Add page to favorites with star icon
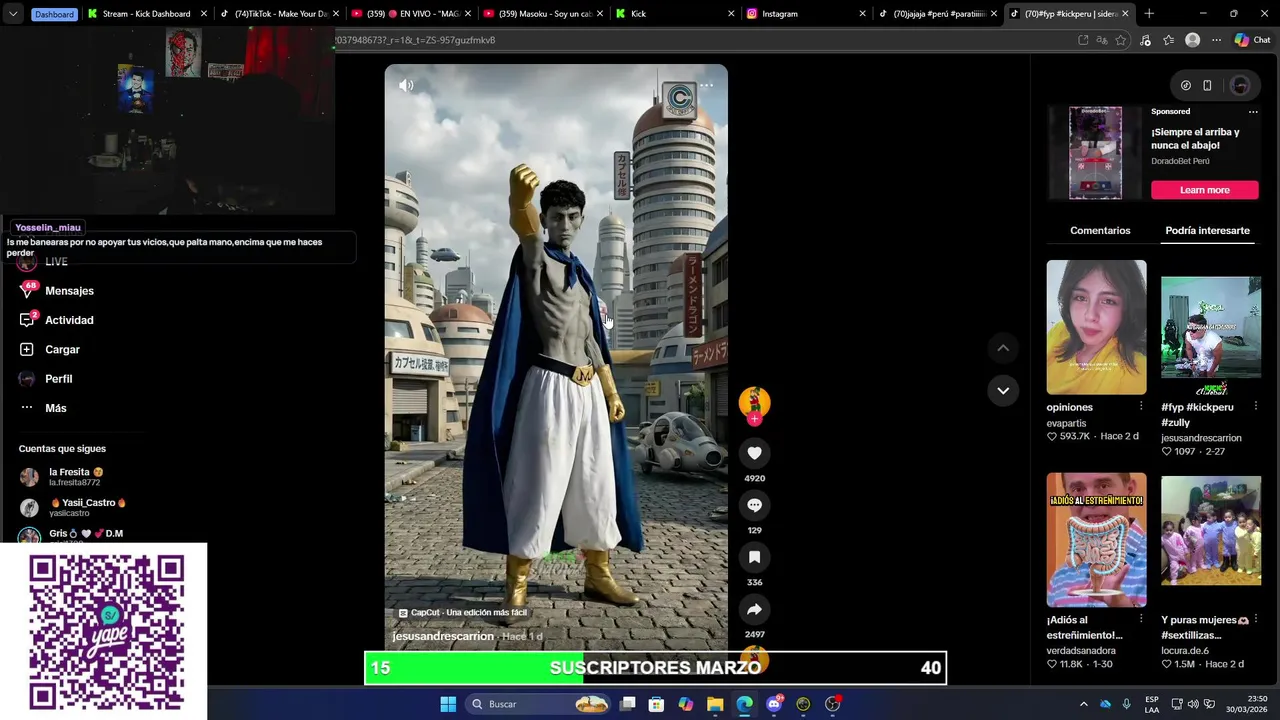Image resolution: width=1280 pixels, height=720 pixels. pyautogui.click(x=1120, y=40)
